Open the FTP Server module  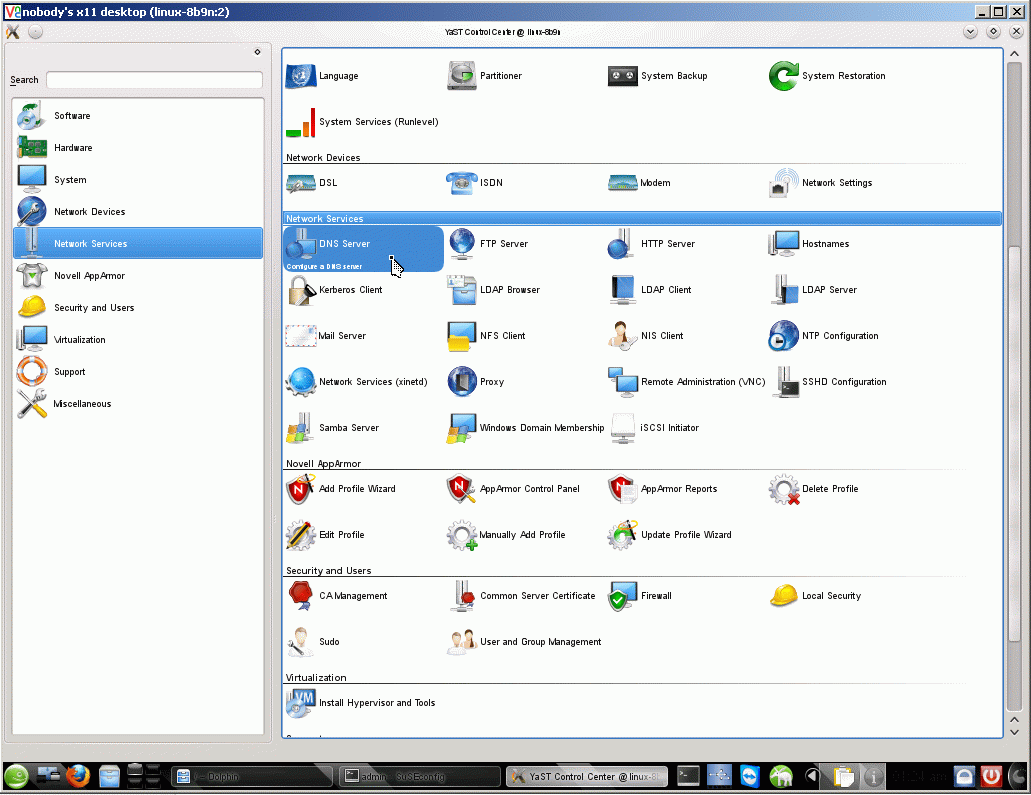(x=489, y=244)
